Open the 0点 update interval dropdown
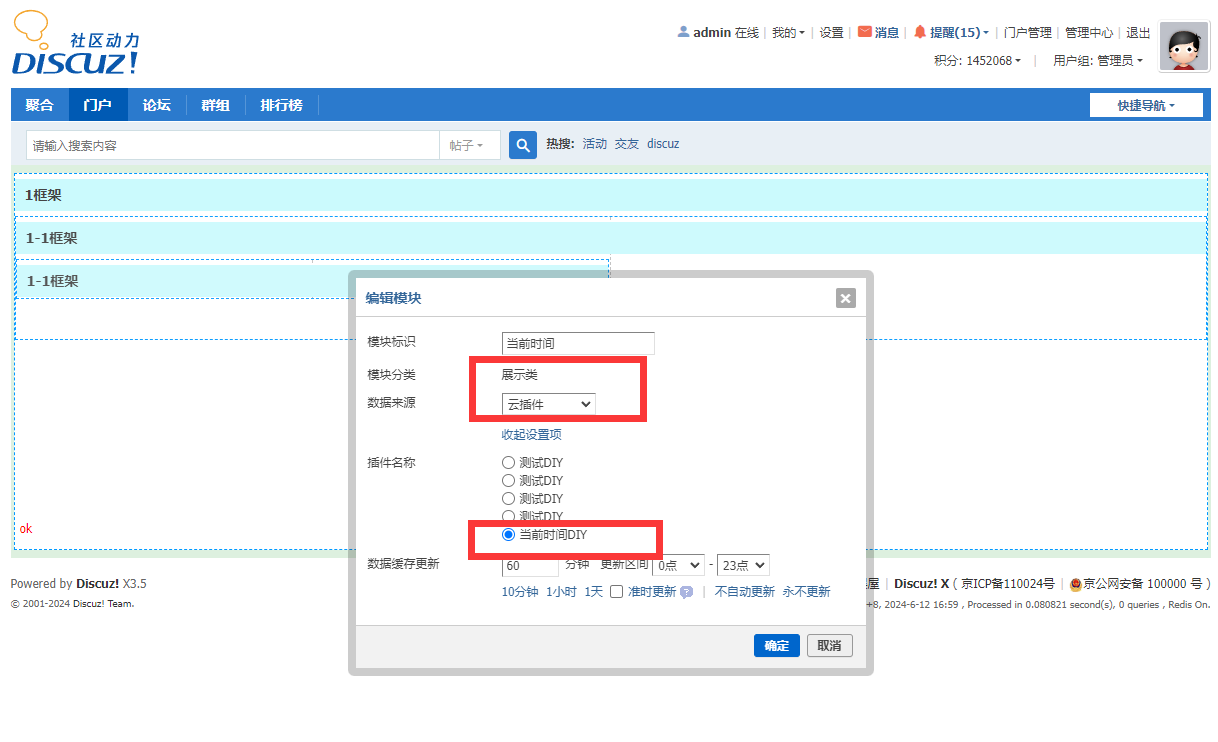Screen dimensions: 1218x742 pos(678,565)
